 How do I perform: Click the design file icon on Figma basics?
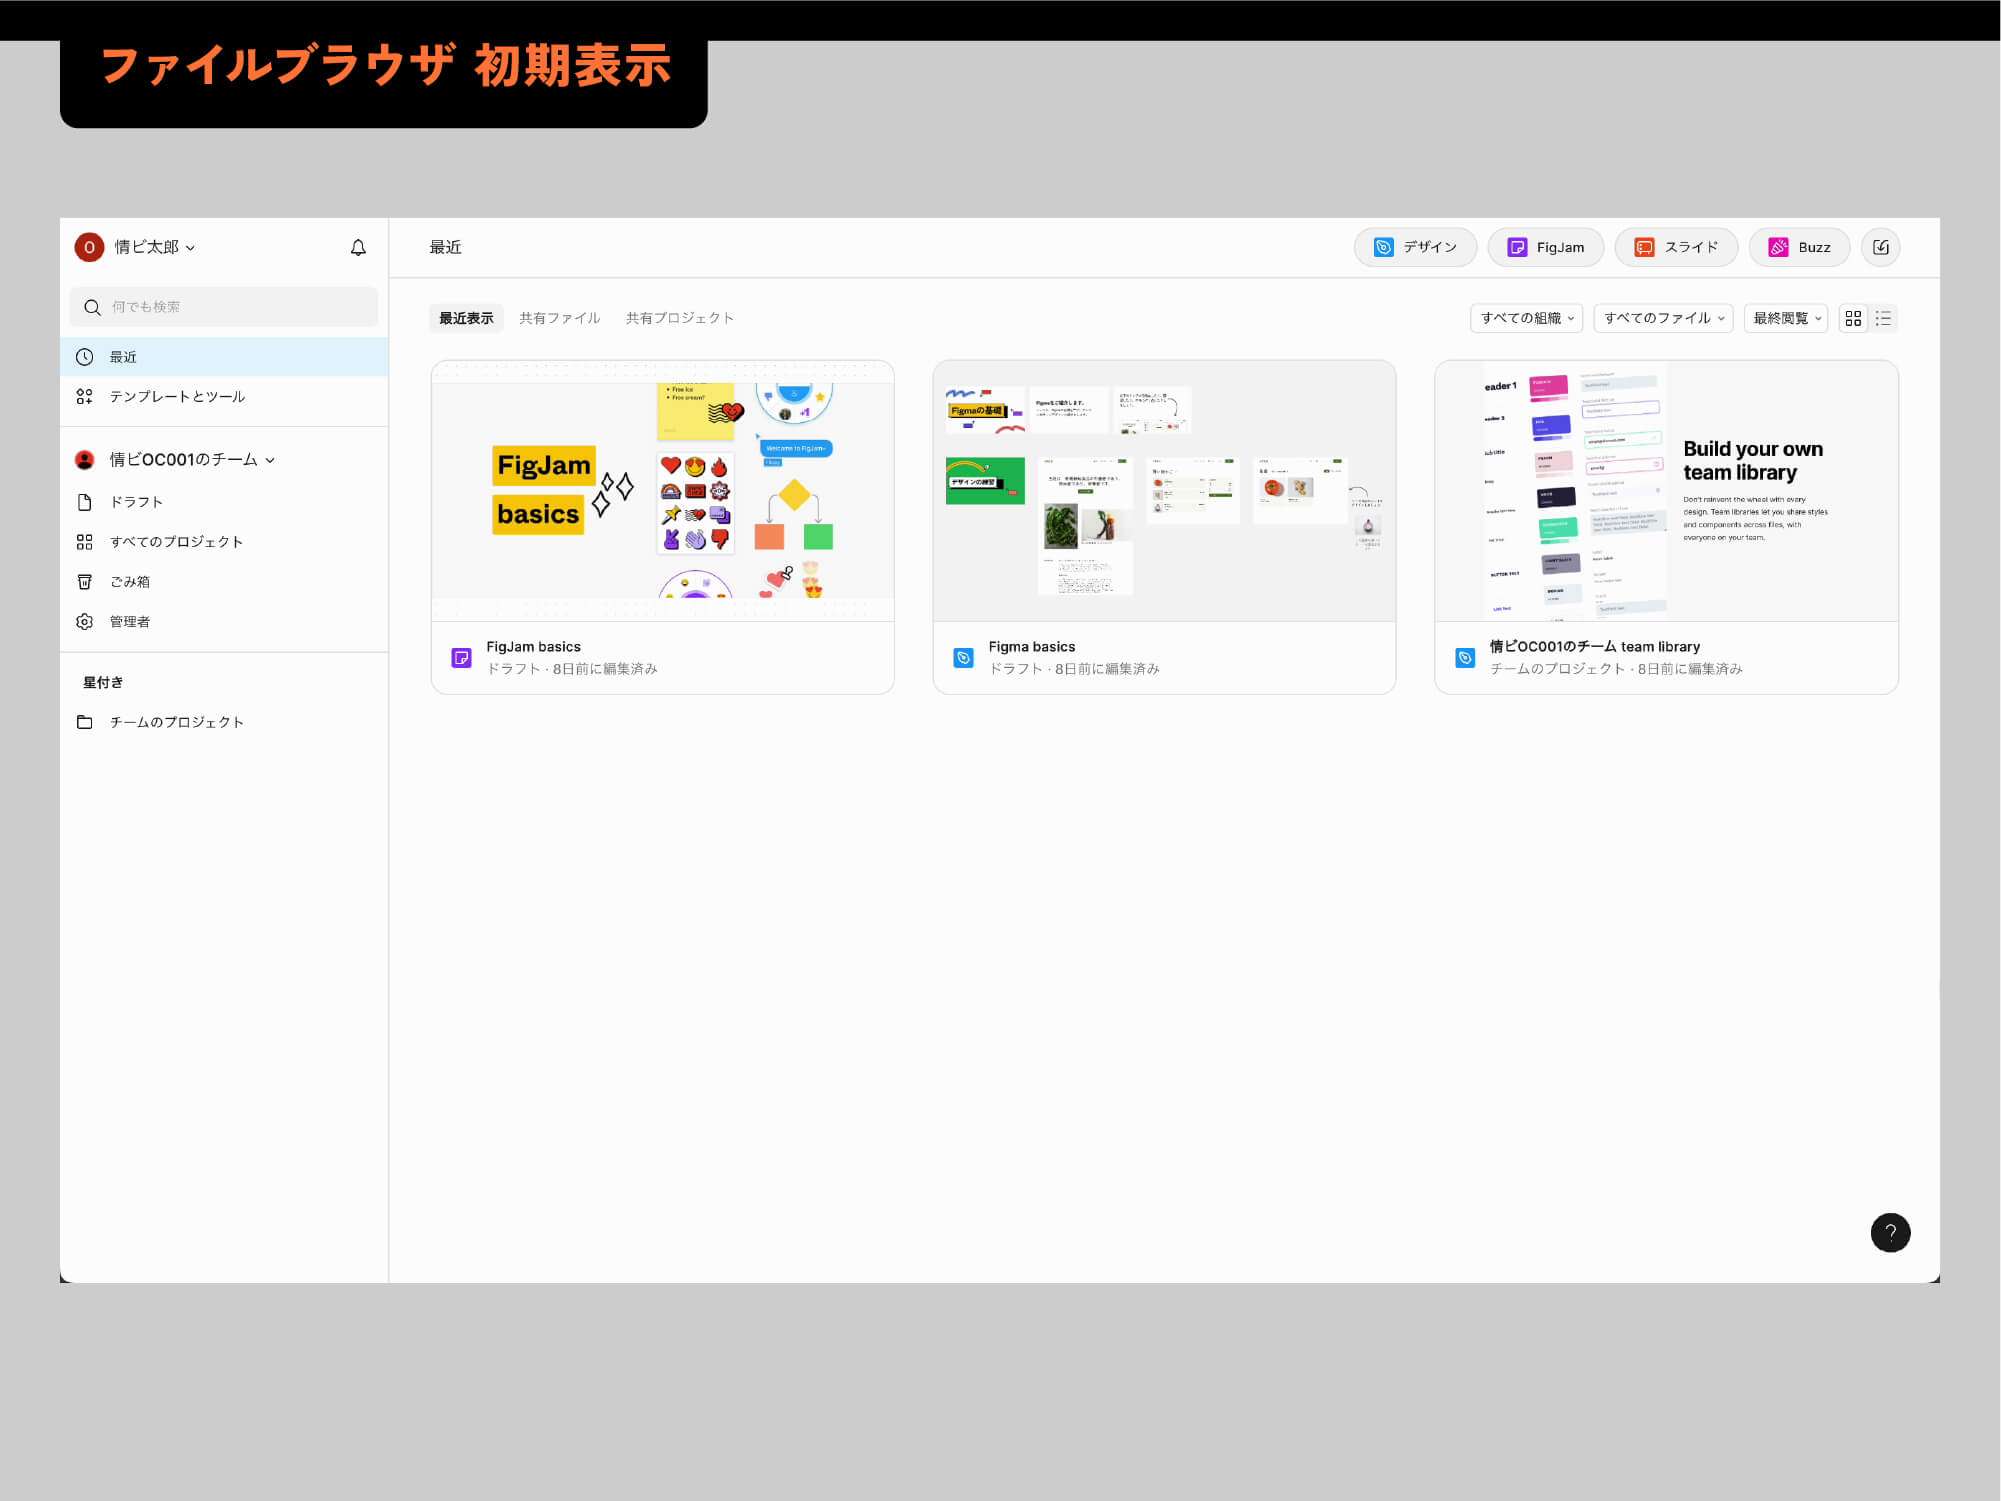(963, 658)
